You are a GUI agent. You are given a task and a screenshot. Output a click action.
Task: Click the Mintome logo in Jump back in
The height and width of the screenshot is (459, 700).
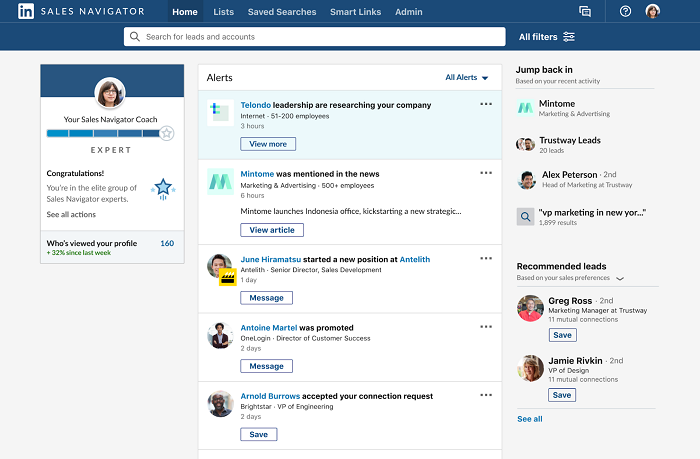(526, 108)
